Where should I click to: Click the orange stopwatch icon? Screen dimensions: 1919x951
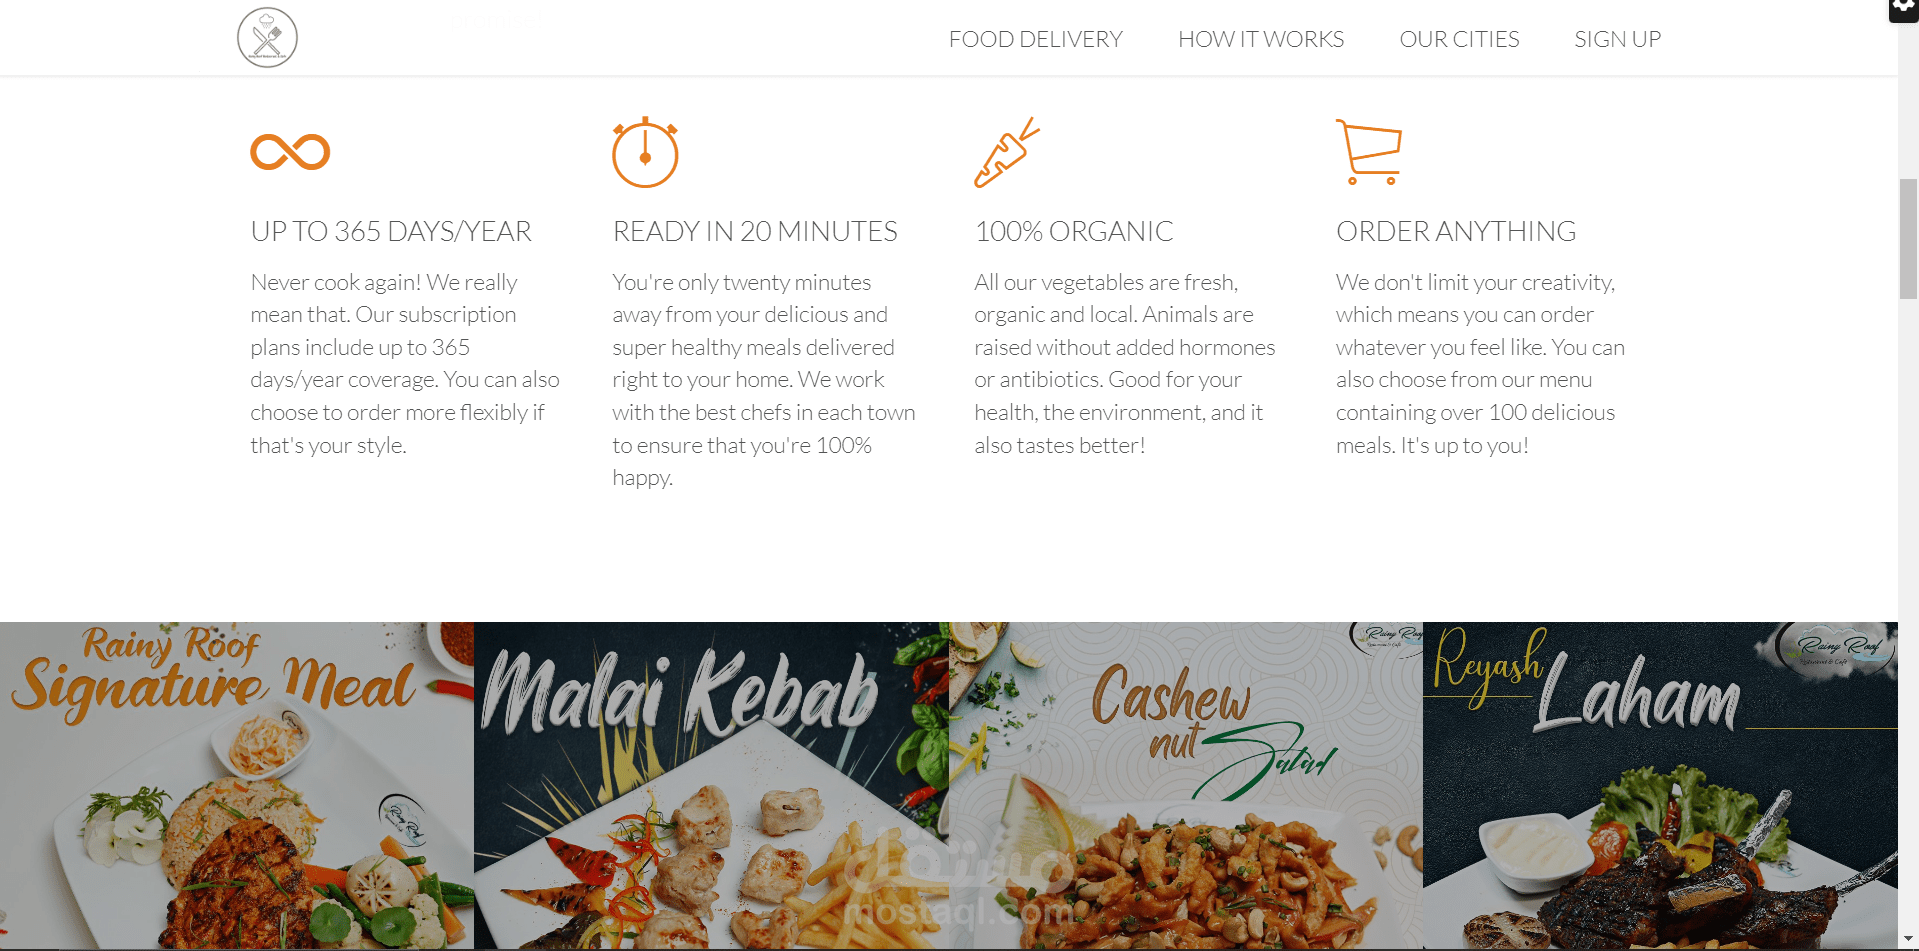pyautogui.click(x=645, y=152)
